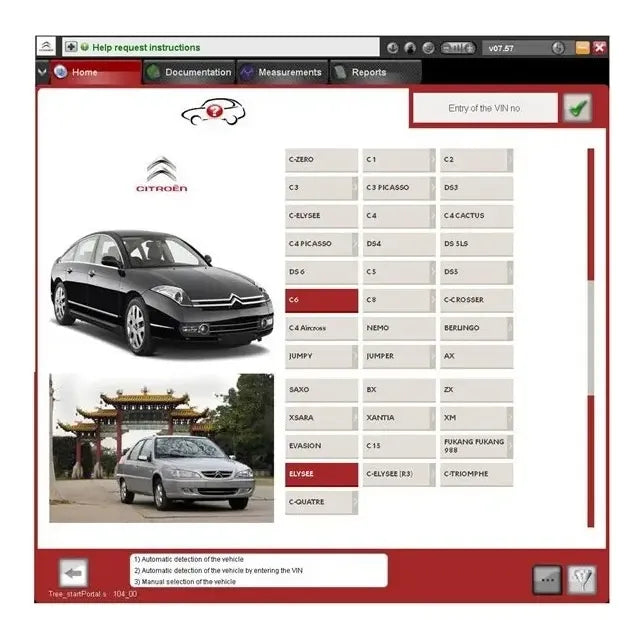Click the automatic vehicle detection car icon
The image size is (641, 641).
point(213,111)
